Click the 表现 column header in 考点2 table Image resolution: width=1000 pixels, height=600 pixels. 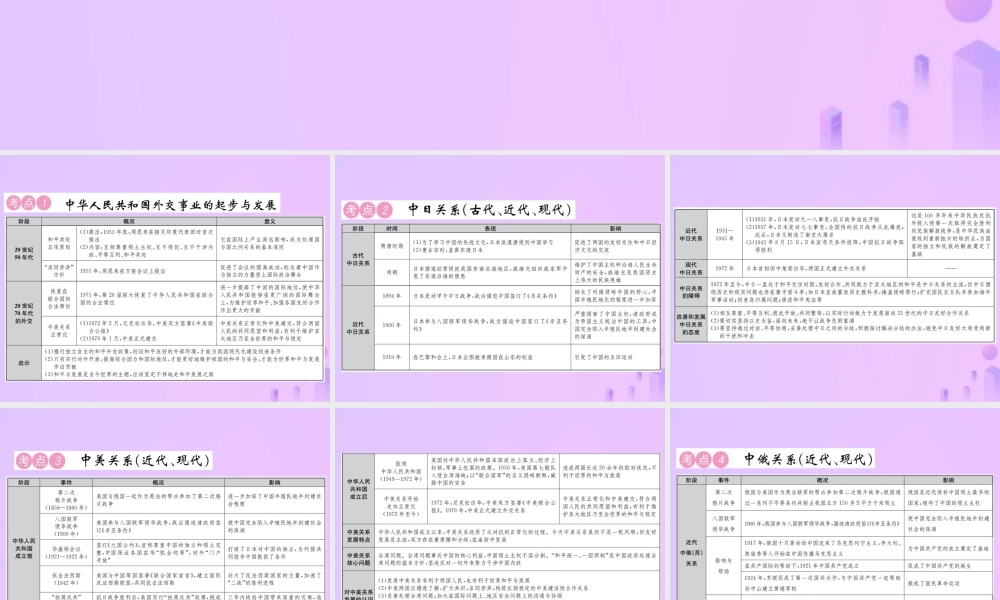click(x=490, y=228)
